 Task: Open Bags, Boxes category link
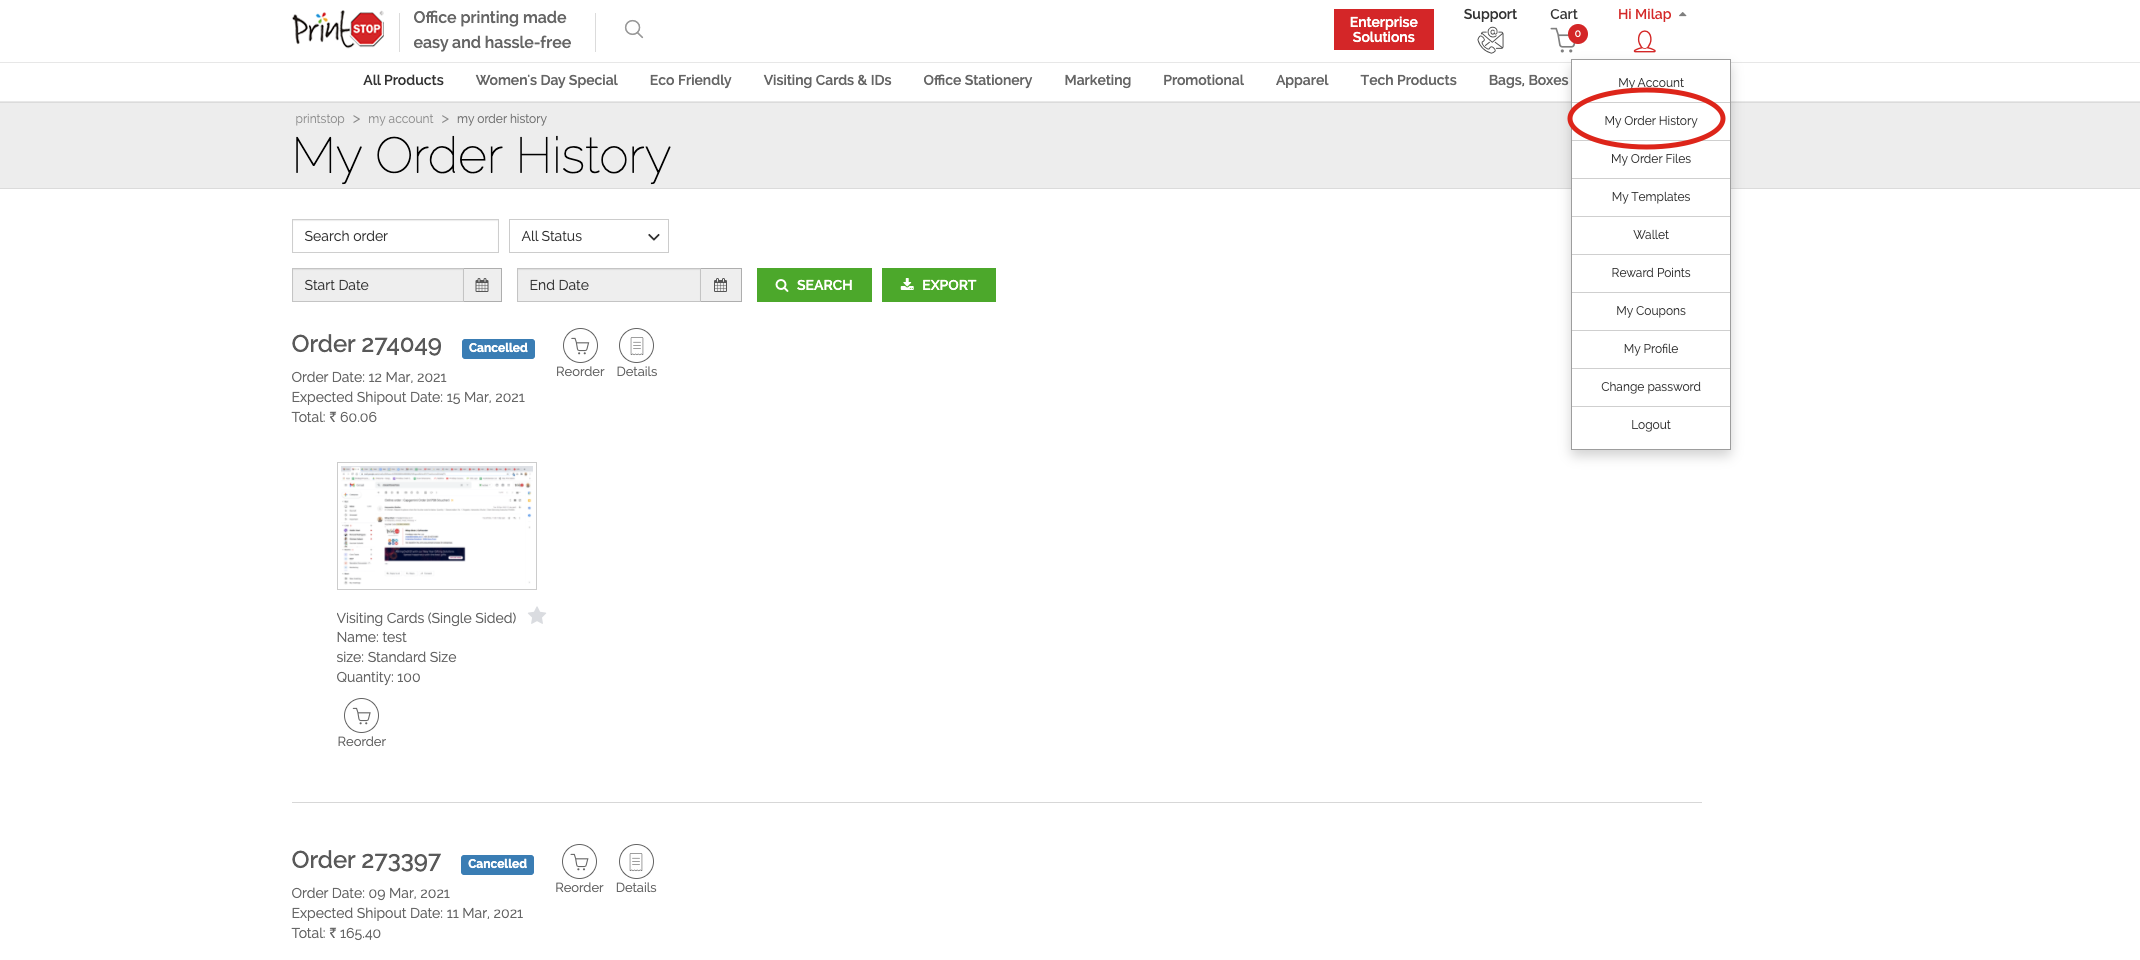[x=1529, y=80]
